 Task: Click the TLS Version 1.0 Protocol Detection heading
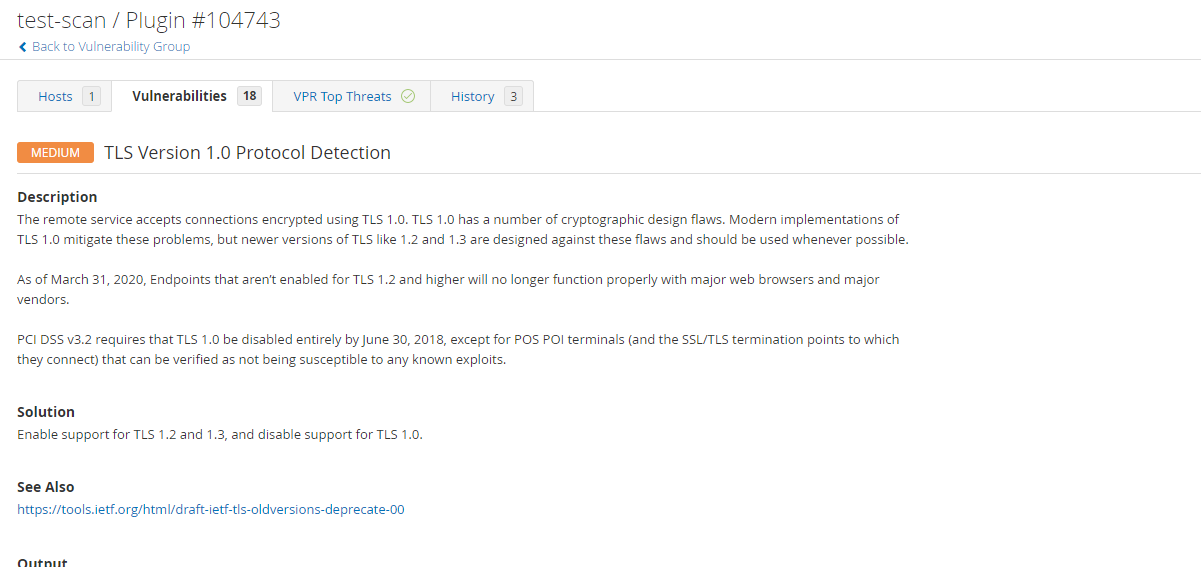pos(247,153)
